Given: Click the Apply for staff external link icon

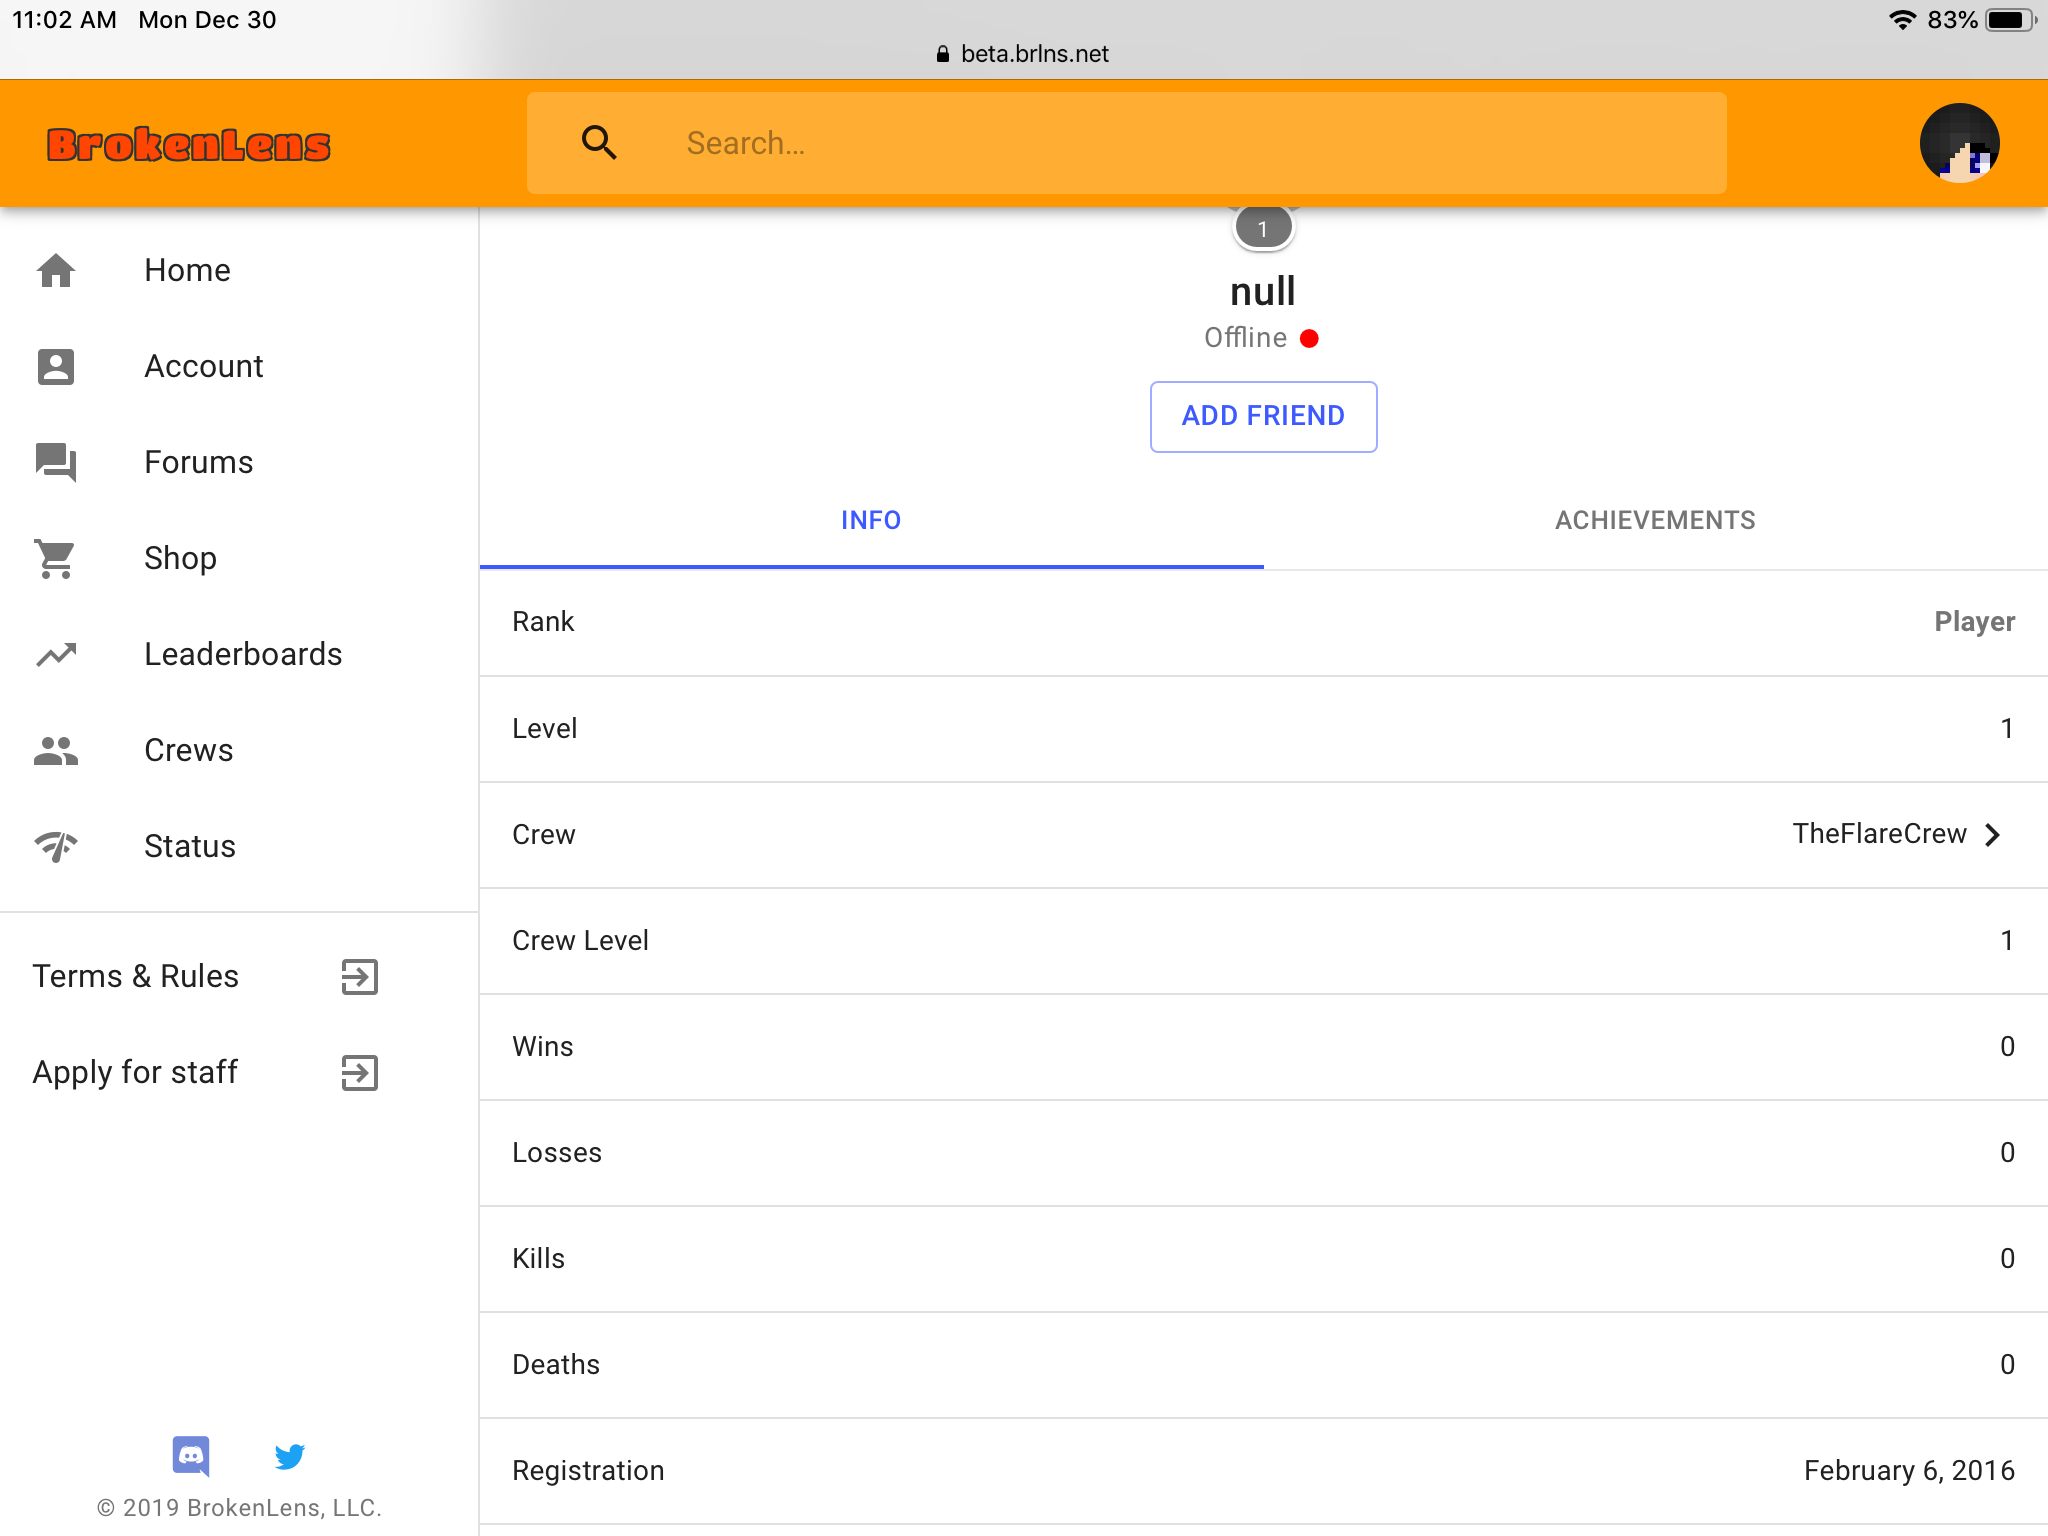Looking at the screenshot, I should click(x=359, y=1072).
